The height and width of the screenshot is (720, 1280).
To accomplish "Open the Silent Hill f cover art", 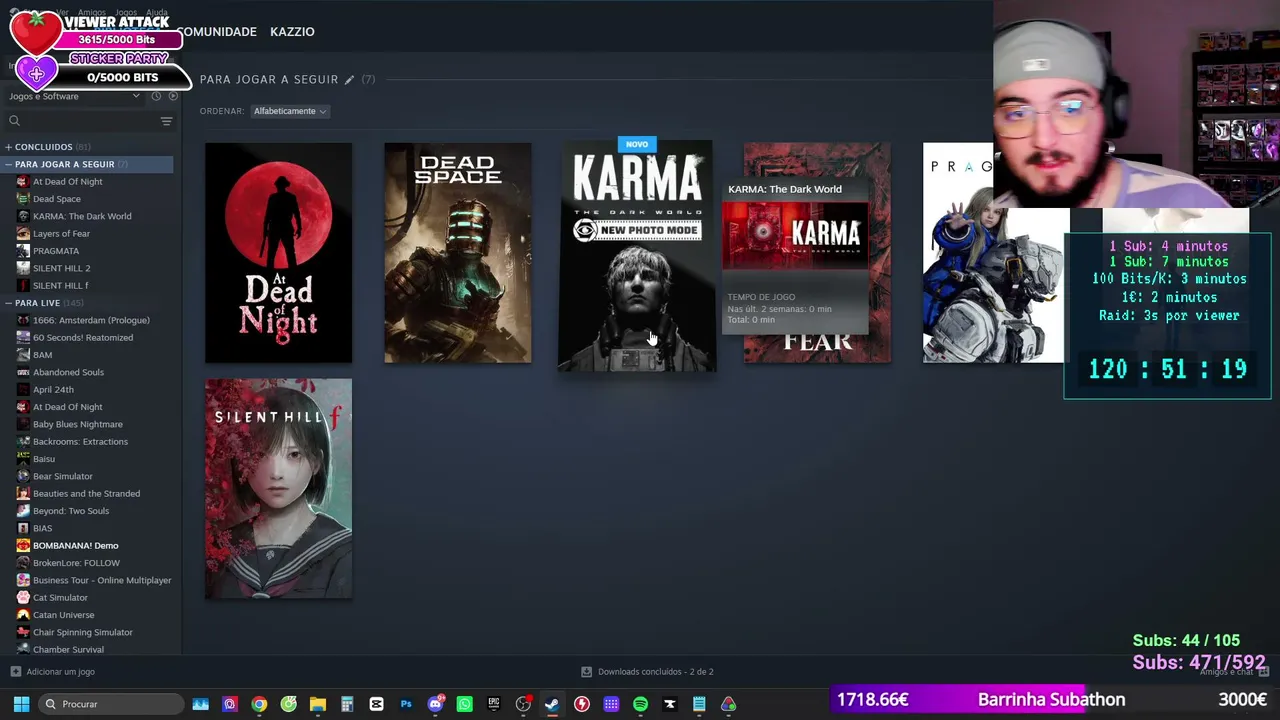I will pyautogui.click(x=278, y=489).
